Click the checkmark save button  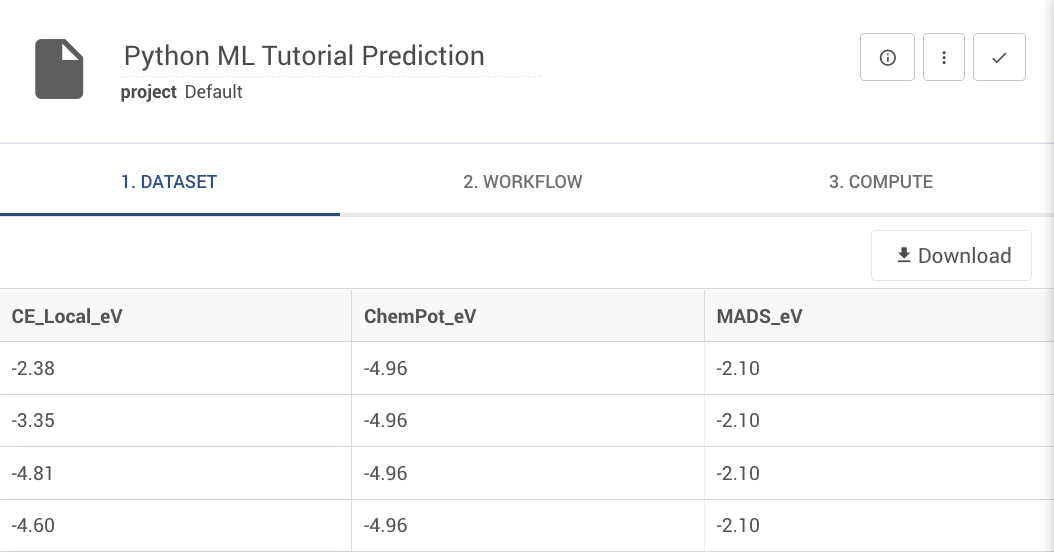999,58
